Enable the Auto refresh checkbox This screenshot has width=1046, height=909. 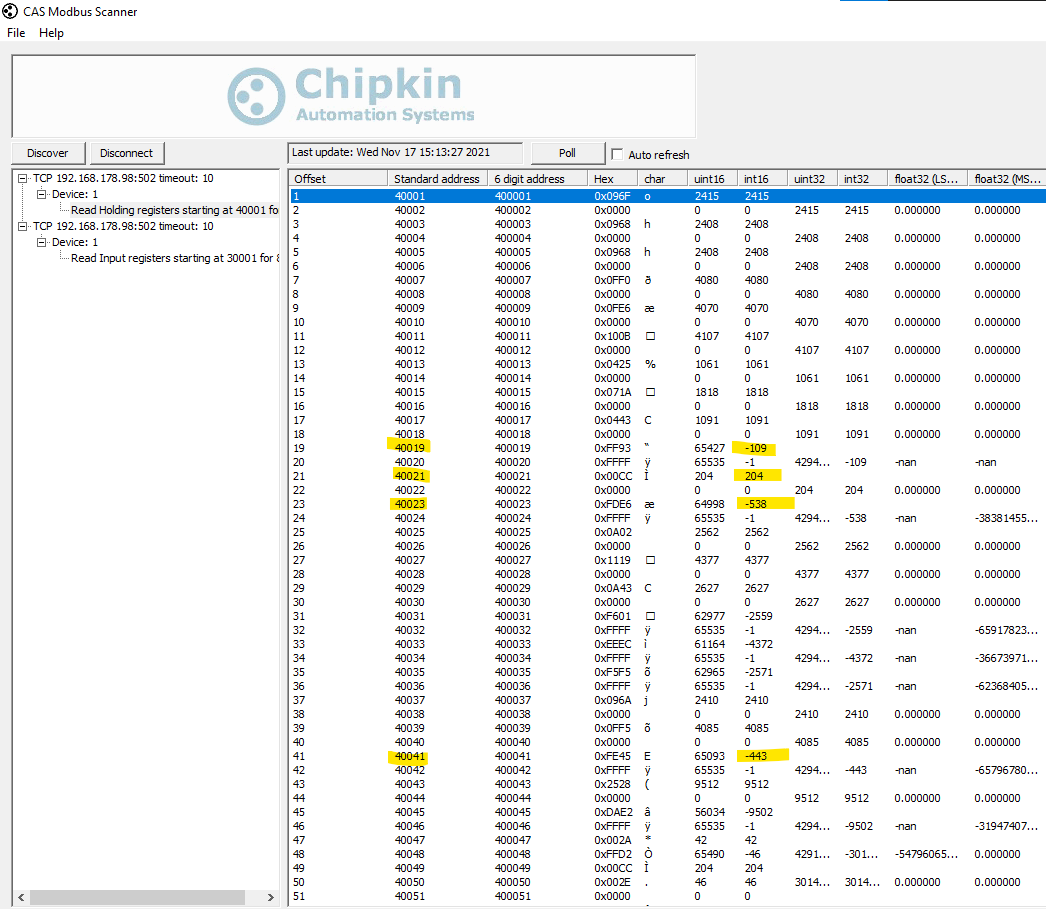click(x=617, y=154)
